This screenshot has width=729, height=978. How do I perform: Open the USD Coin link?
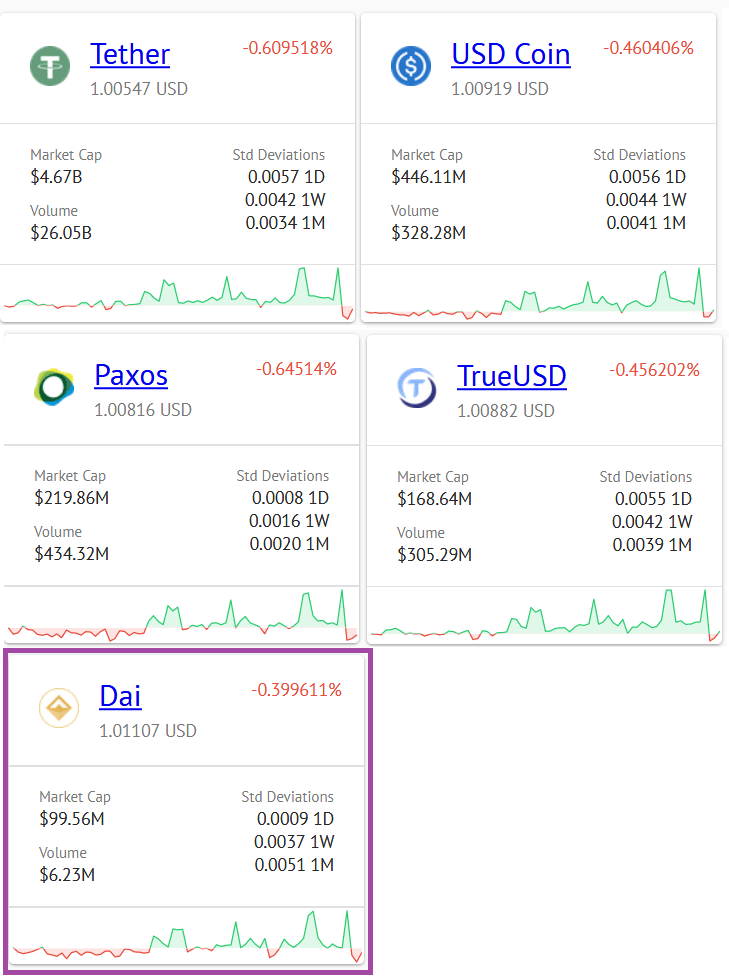(x=511, y=54)
